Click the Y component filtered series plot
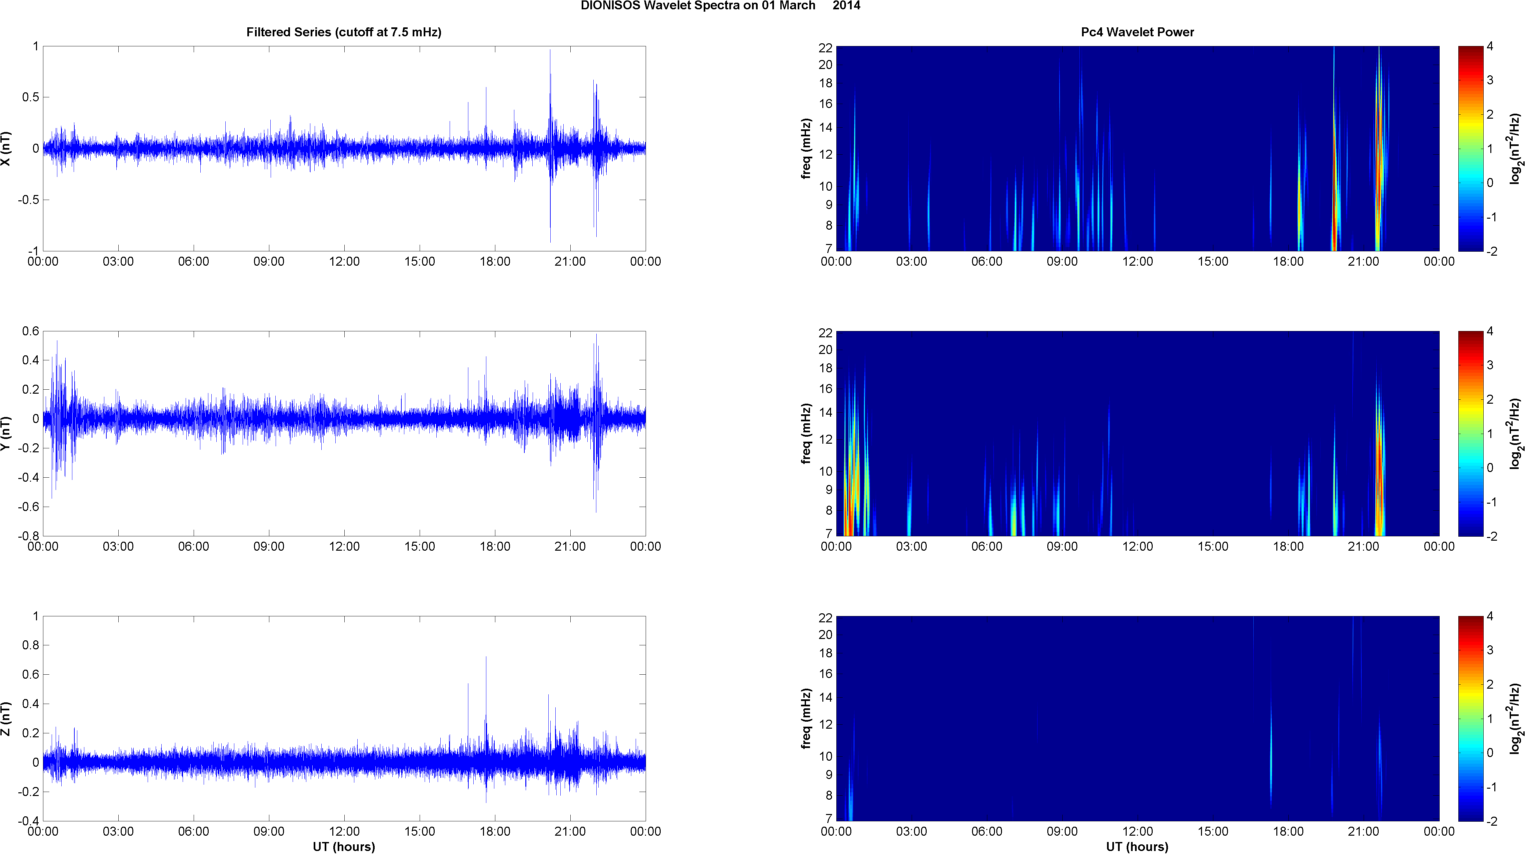1525x854 pixels. pyautogui.click(x=344, y=433)
